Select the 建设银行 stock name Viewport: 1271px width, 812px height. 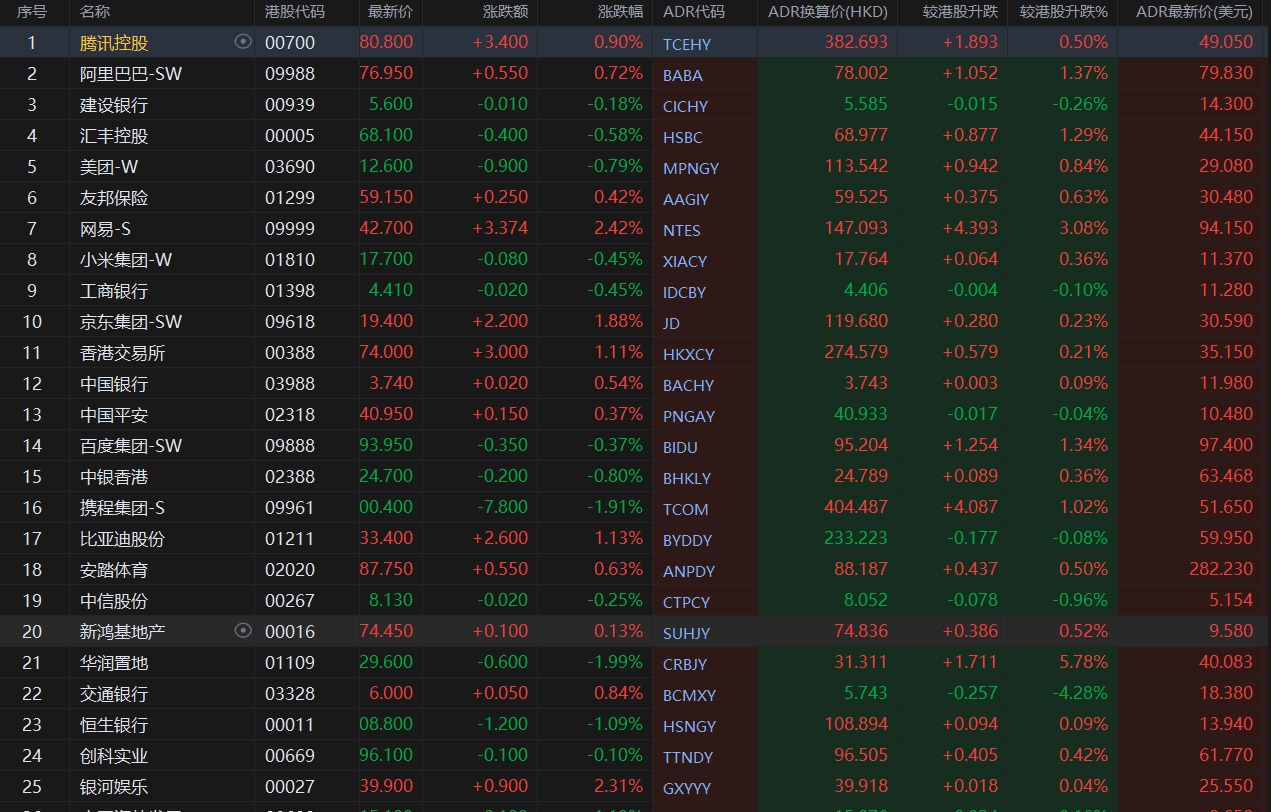coord(114,105)
